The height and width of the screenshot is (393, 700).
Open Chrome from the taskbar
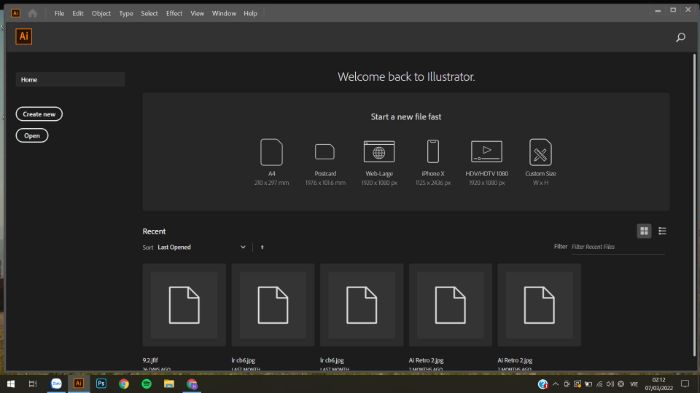click(x=124, y=384)
